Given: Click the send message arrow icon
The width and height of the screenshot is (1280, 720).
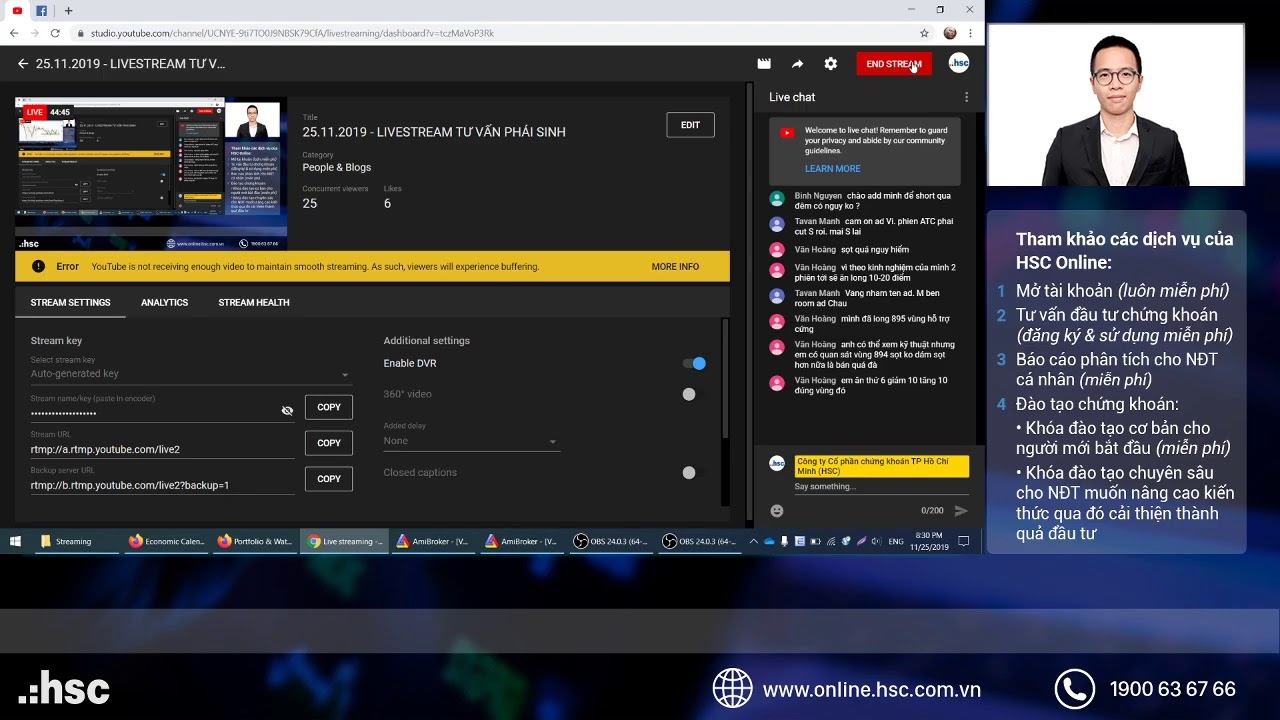Looking at the screenshot, I should tap(961, 511).
